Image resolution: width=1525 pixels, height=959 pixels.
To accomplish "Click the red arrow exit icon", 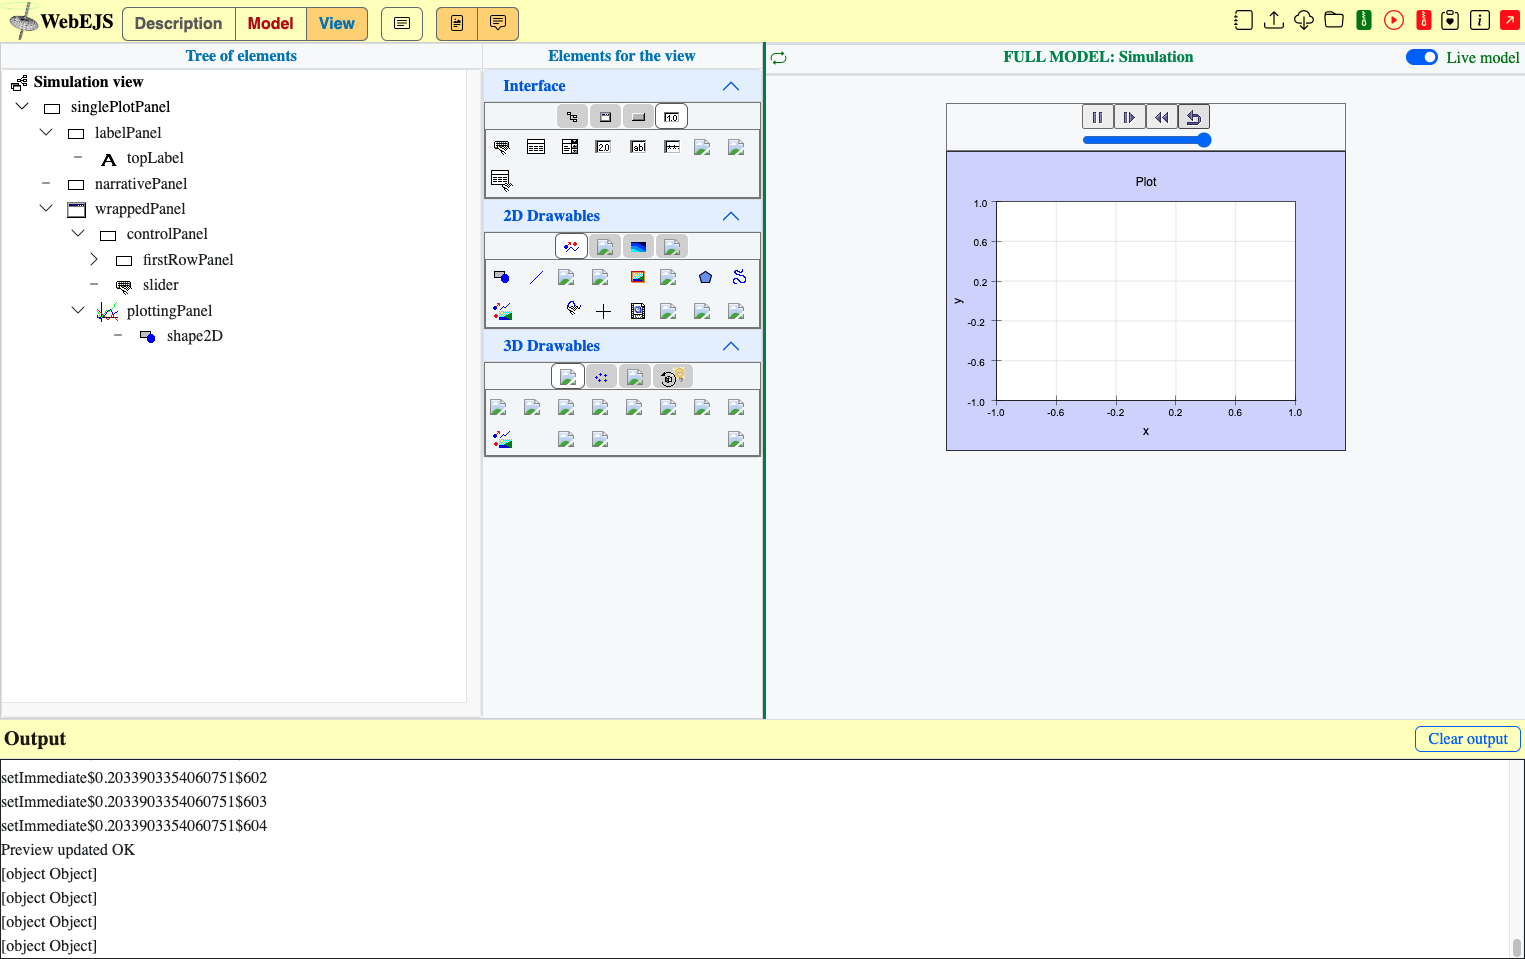I will point(1510,20).
